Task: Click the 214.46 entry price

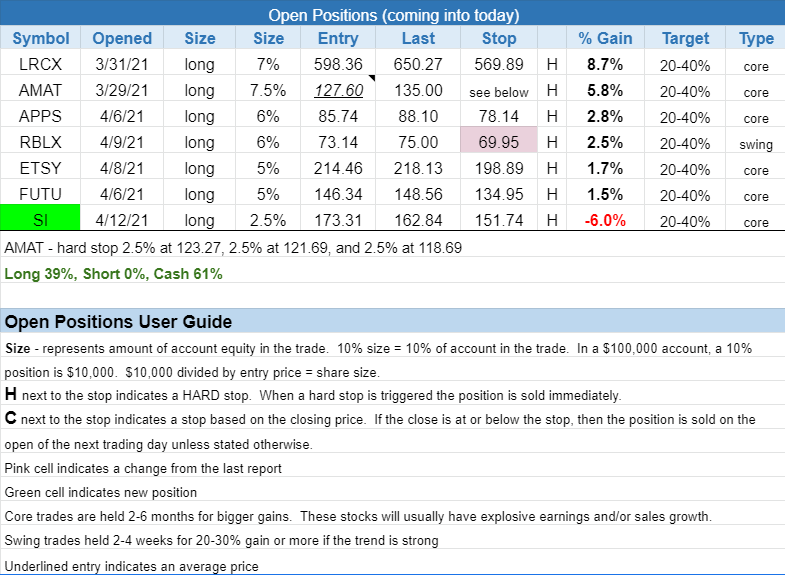Action: 338,168
